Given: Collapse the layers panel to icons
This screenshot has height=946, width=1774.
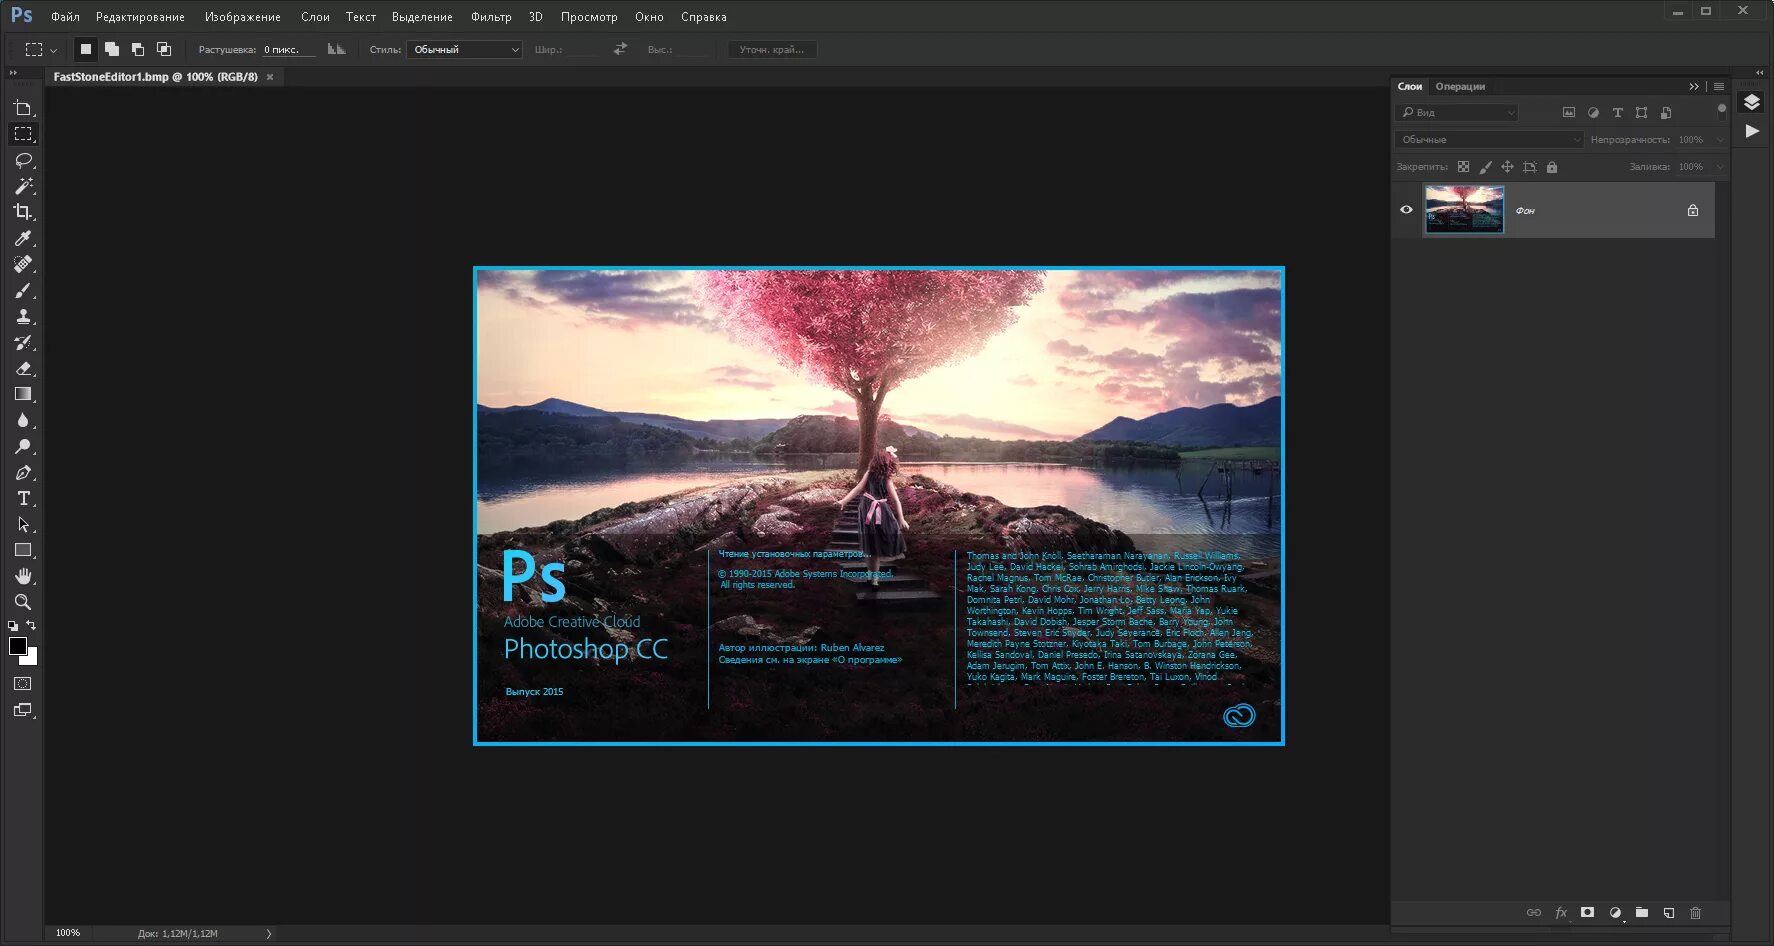Looking at the screenshot, I should pos(1694,86).
